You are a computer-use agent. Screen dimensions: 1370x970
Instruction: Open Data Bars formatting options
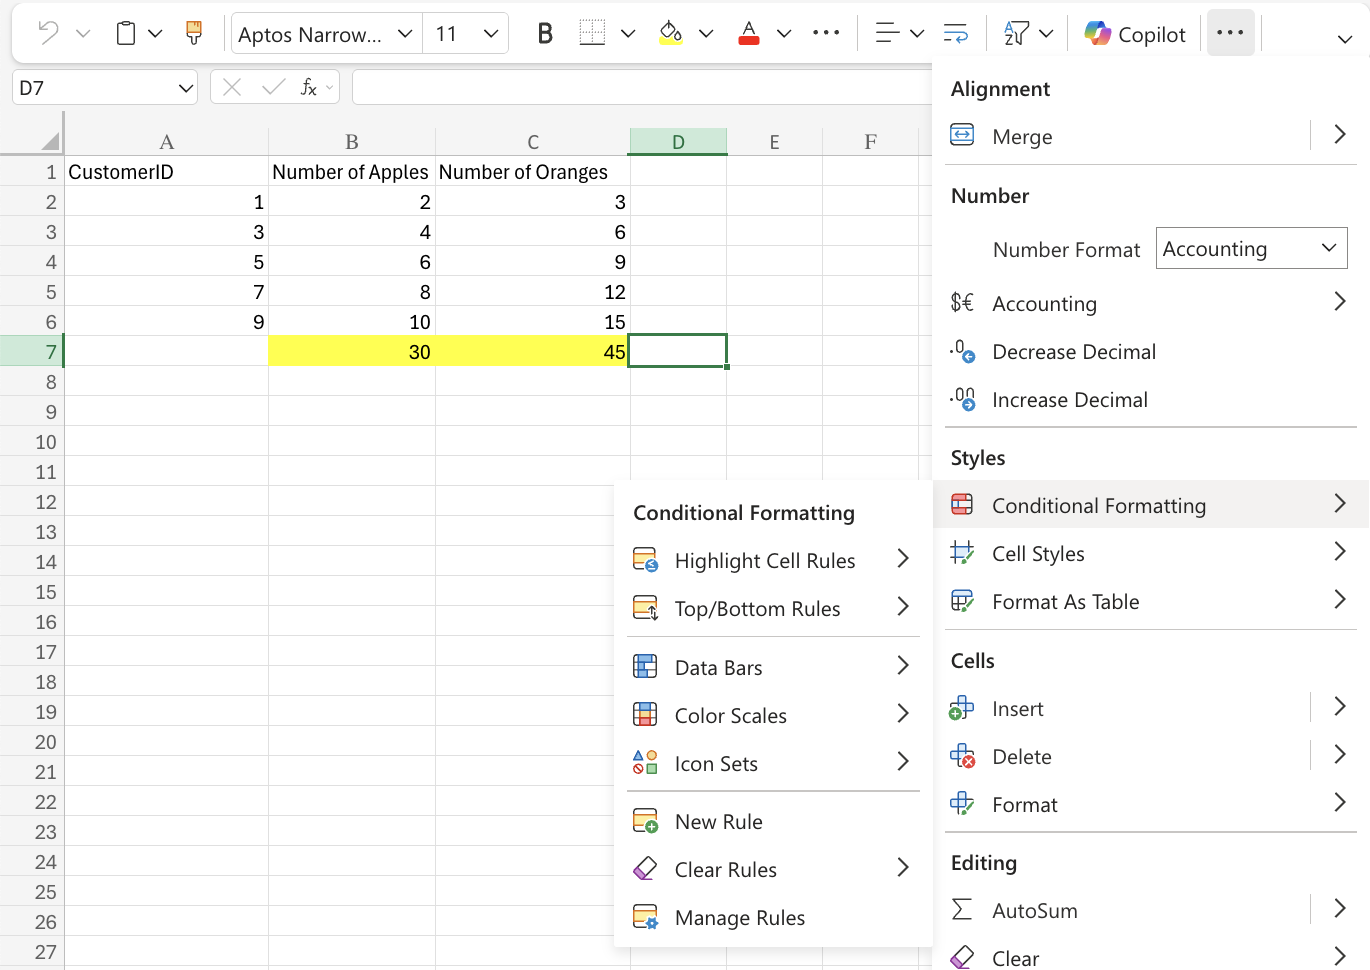point(720,666)
